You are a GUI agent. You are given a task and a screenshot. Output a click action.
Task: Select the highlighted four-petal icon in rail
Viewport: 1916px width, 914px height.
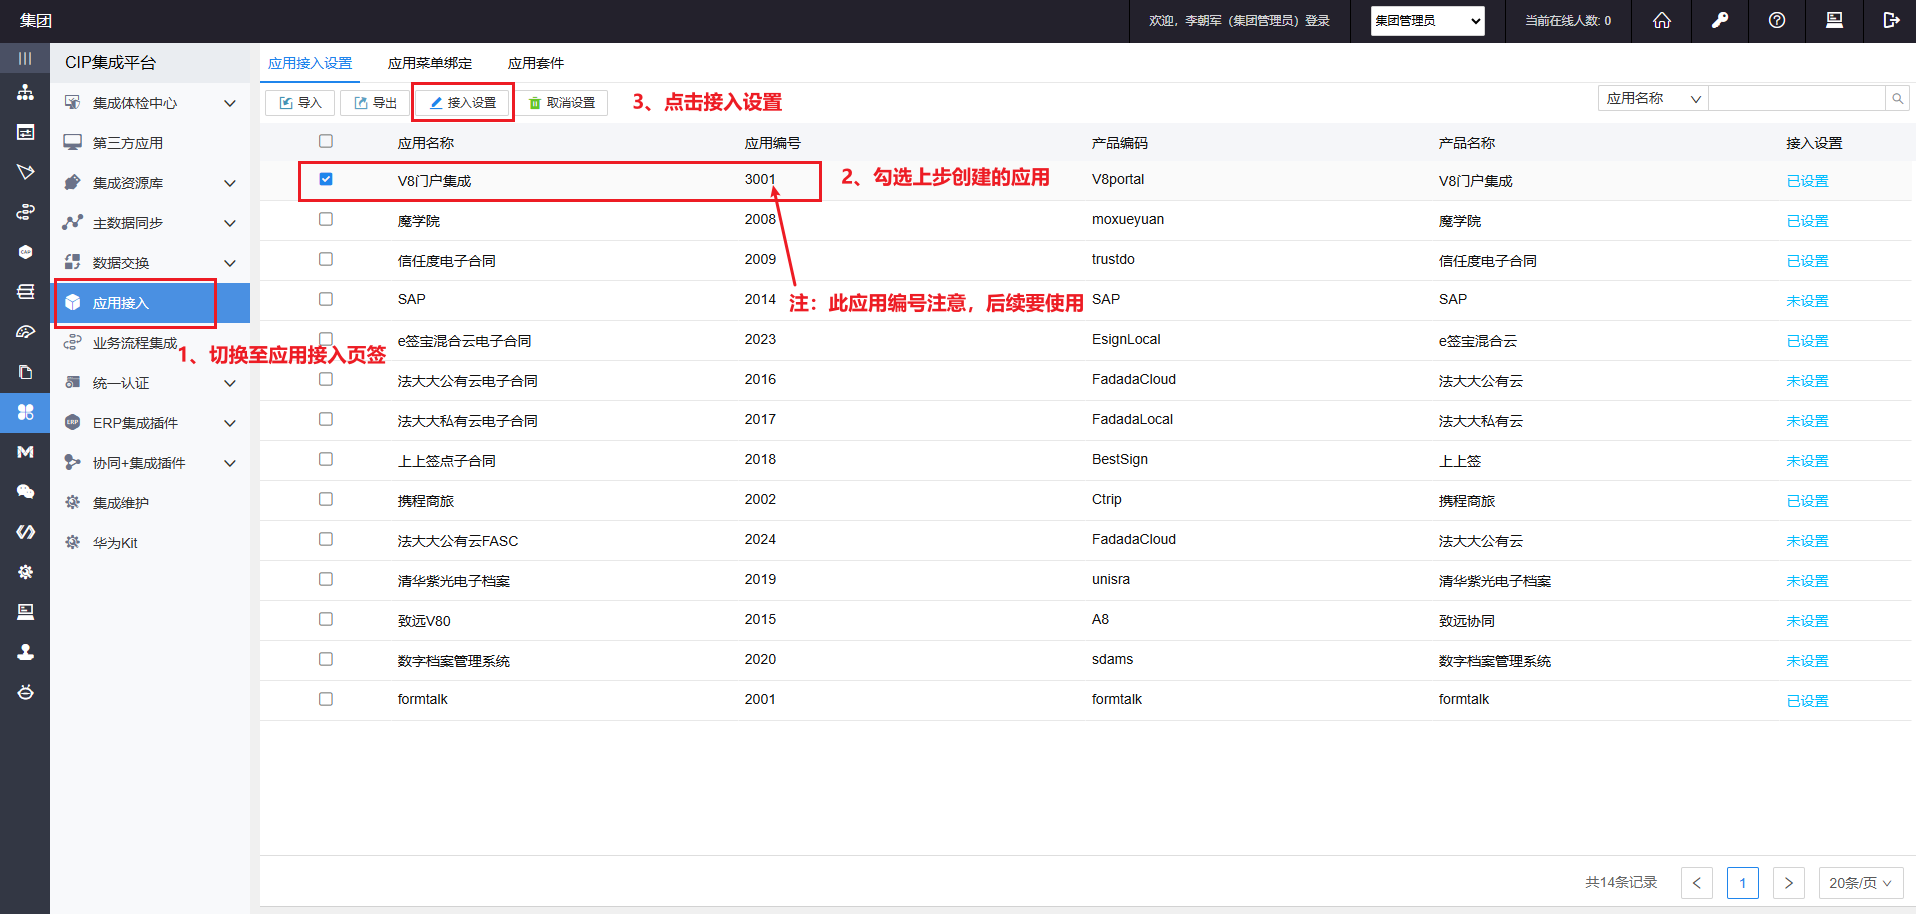point(25,412)
